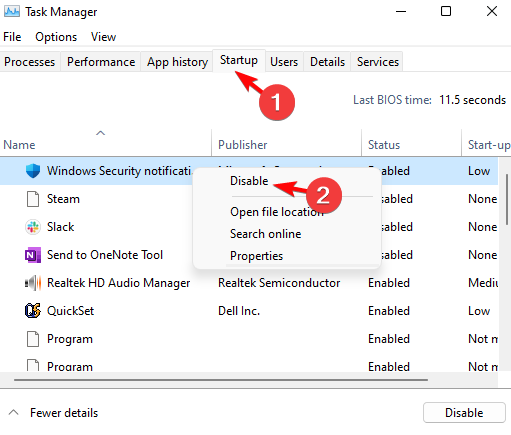Choose Disable from the context menu
Screen dimensions: 511x435
(x=249, y=181)
